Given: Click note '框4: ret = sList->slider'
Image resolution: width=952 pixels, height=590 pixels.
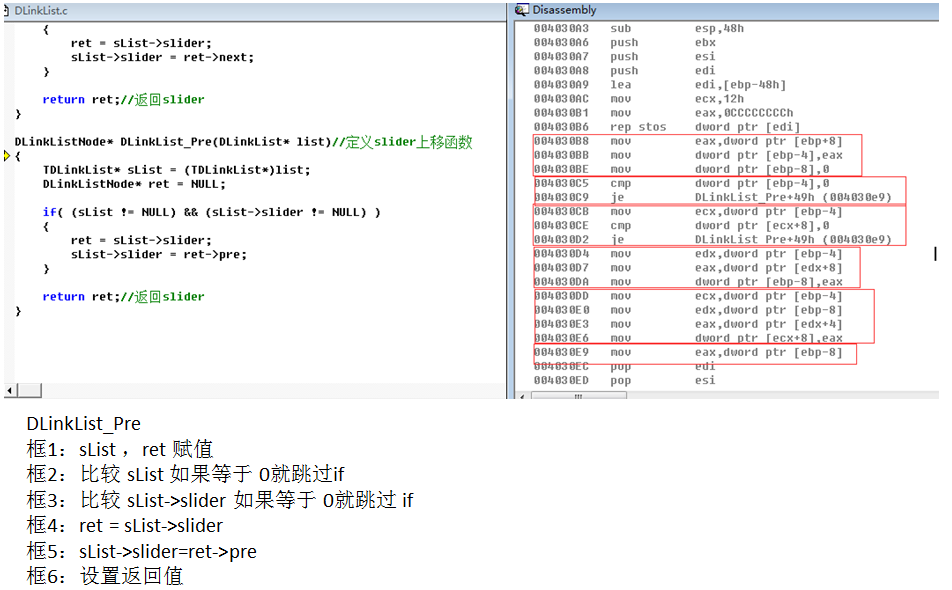Looking at the screenshot, I should tap(124, 526).
